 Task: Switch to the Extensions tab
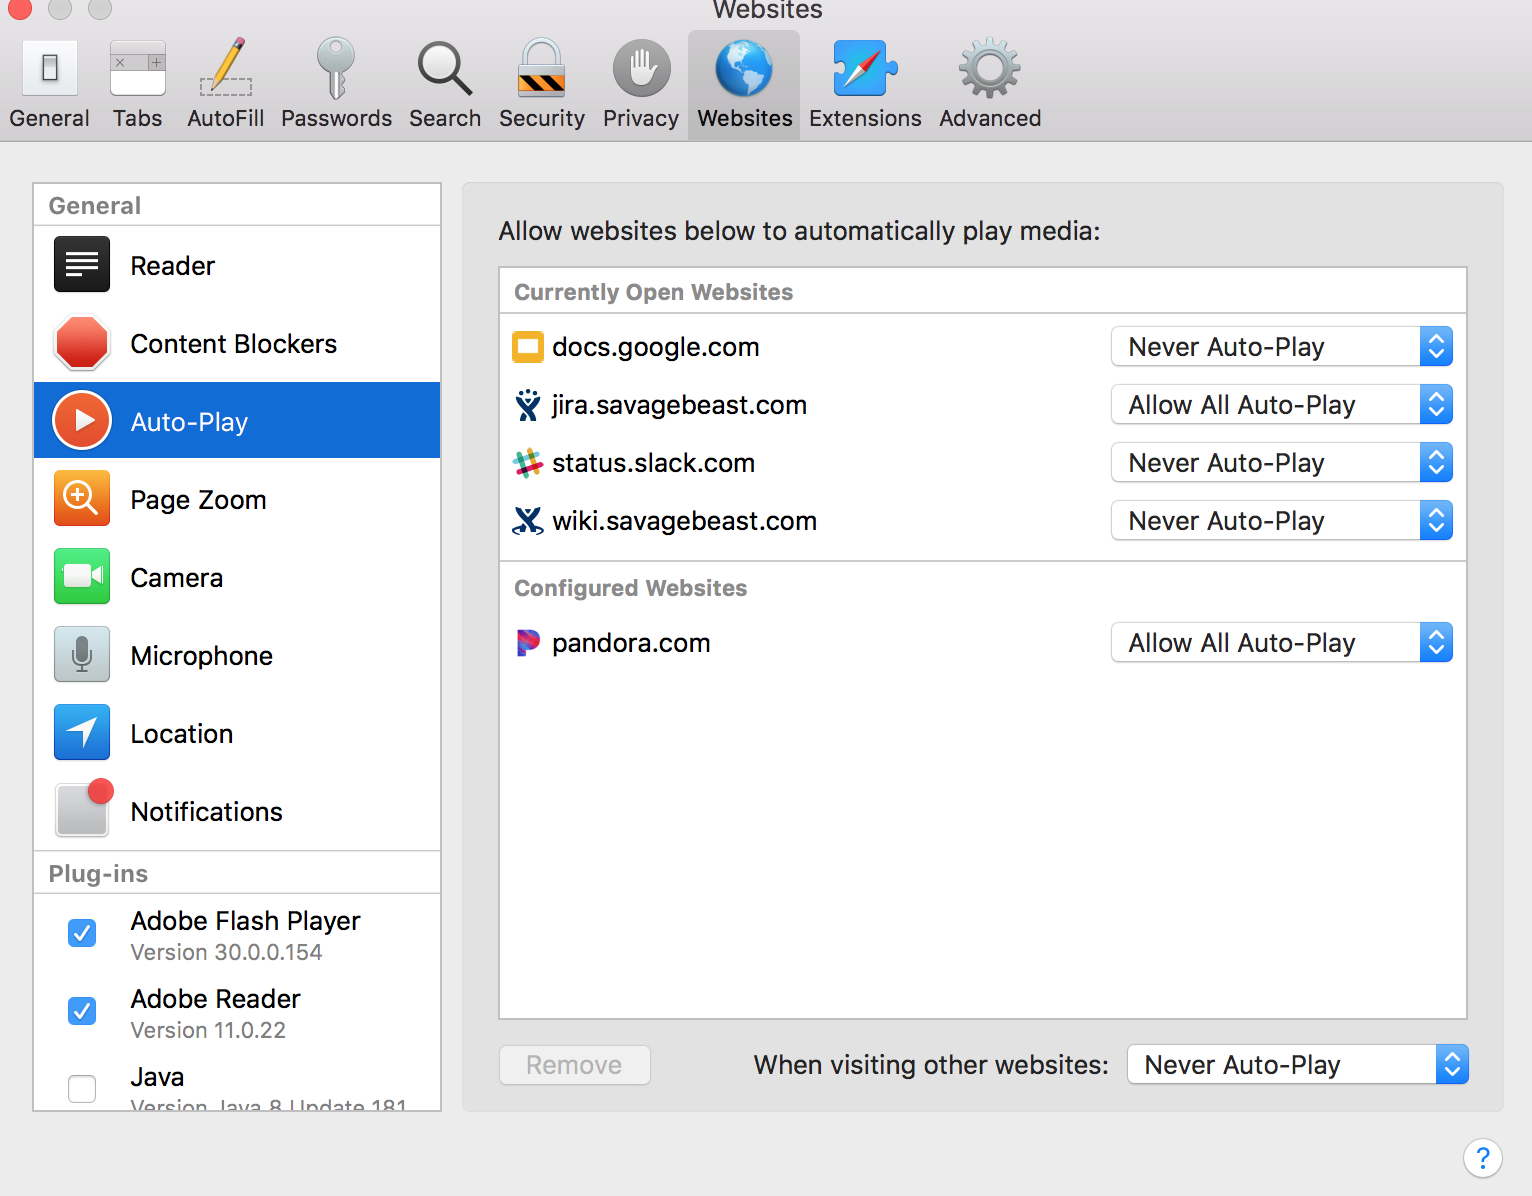[x=865, y=85]
